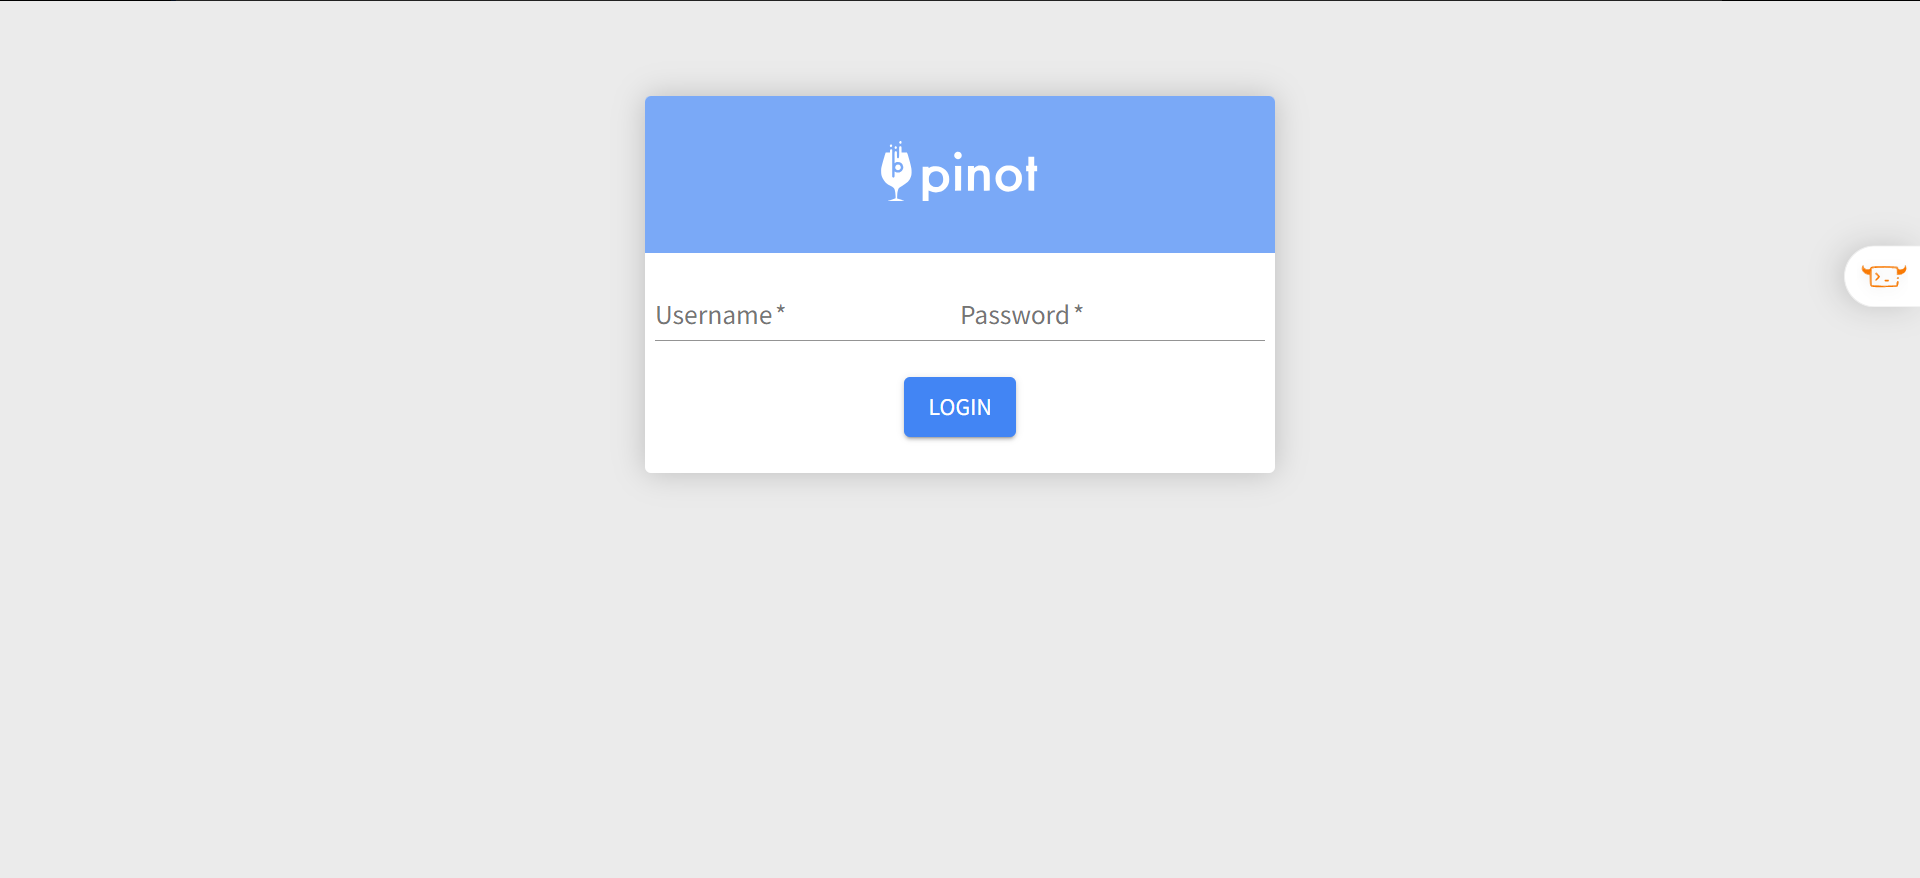Click the Pinot wine glass logo icon
Image resolution: width=1920 pixels, height=878 pixels.
(896, 172)
